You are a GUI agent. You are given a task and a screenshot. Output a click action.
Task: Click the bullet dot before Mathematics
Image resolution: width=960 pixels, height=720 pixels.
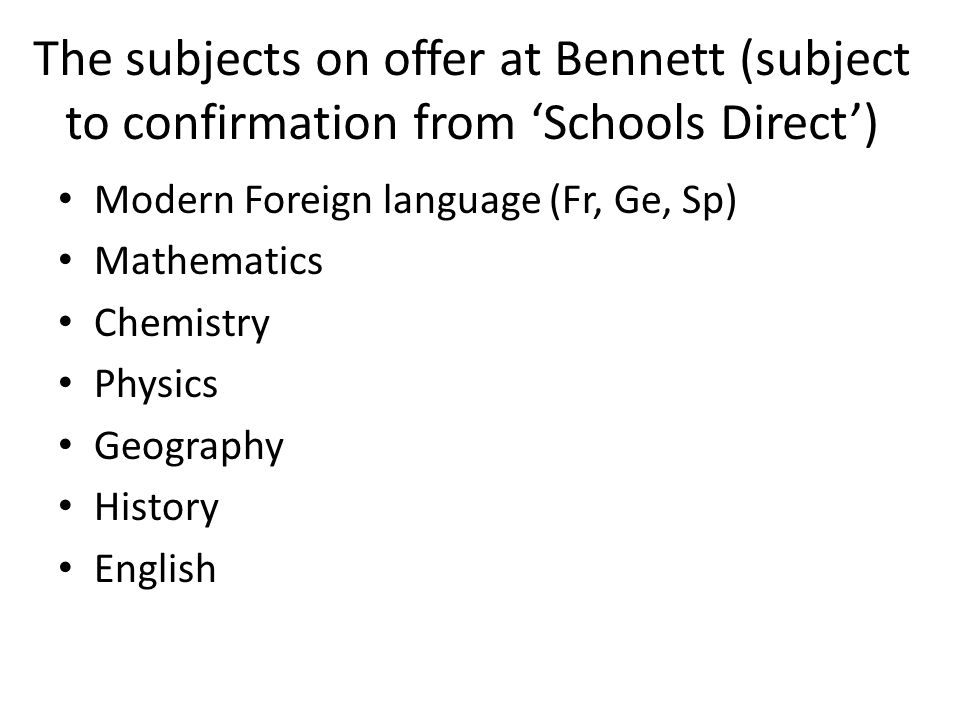[x=66, y=261]
